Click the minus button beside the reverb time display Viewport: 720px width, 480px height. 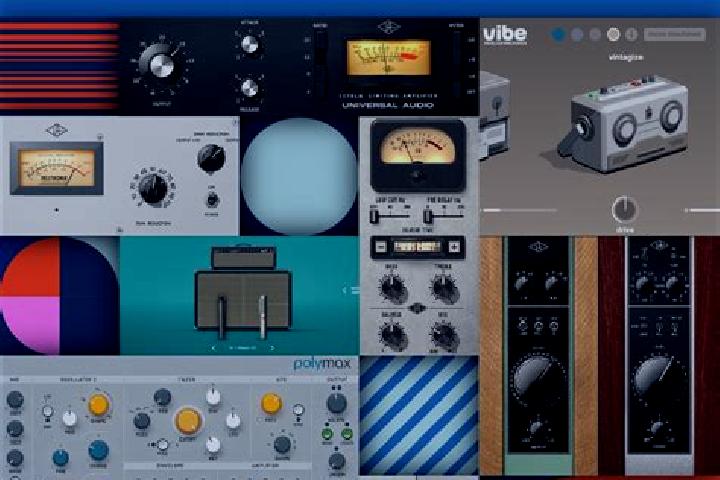[381, 247]
